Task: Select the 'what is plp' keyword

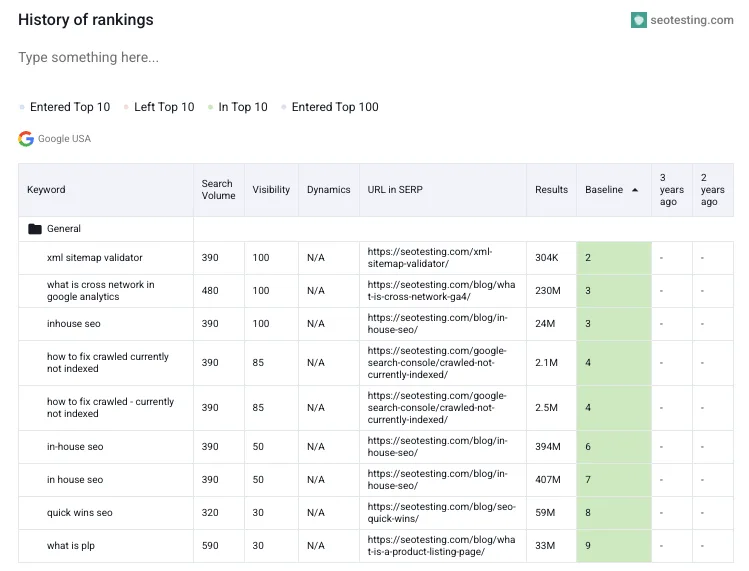Action: [x=71, y=546]
